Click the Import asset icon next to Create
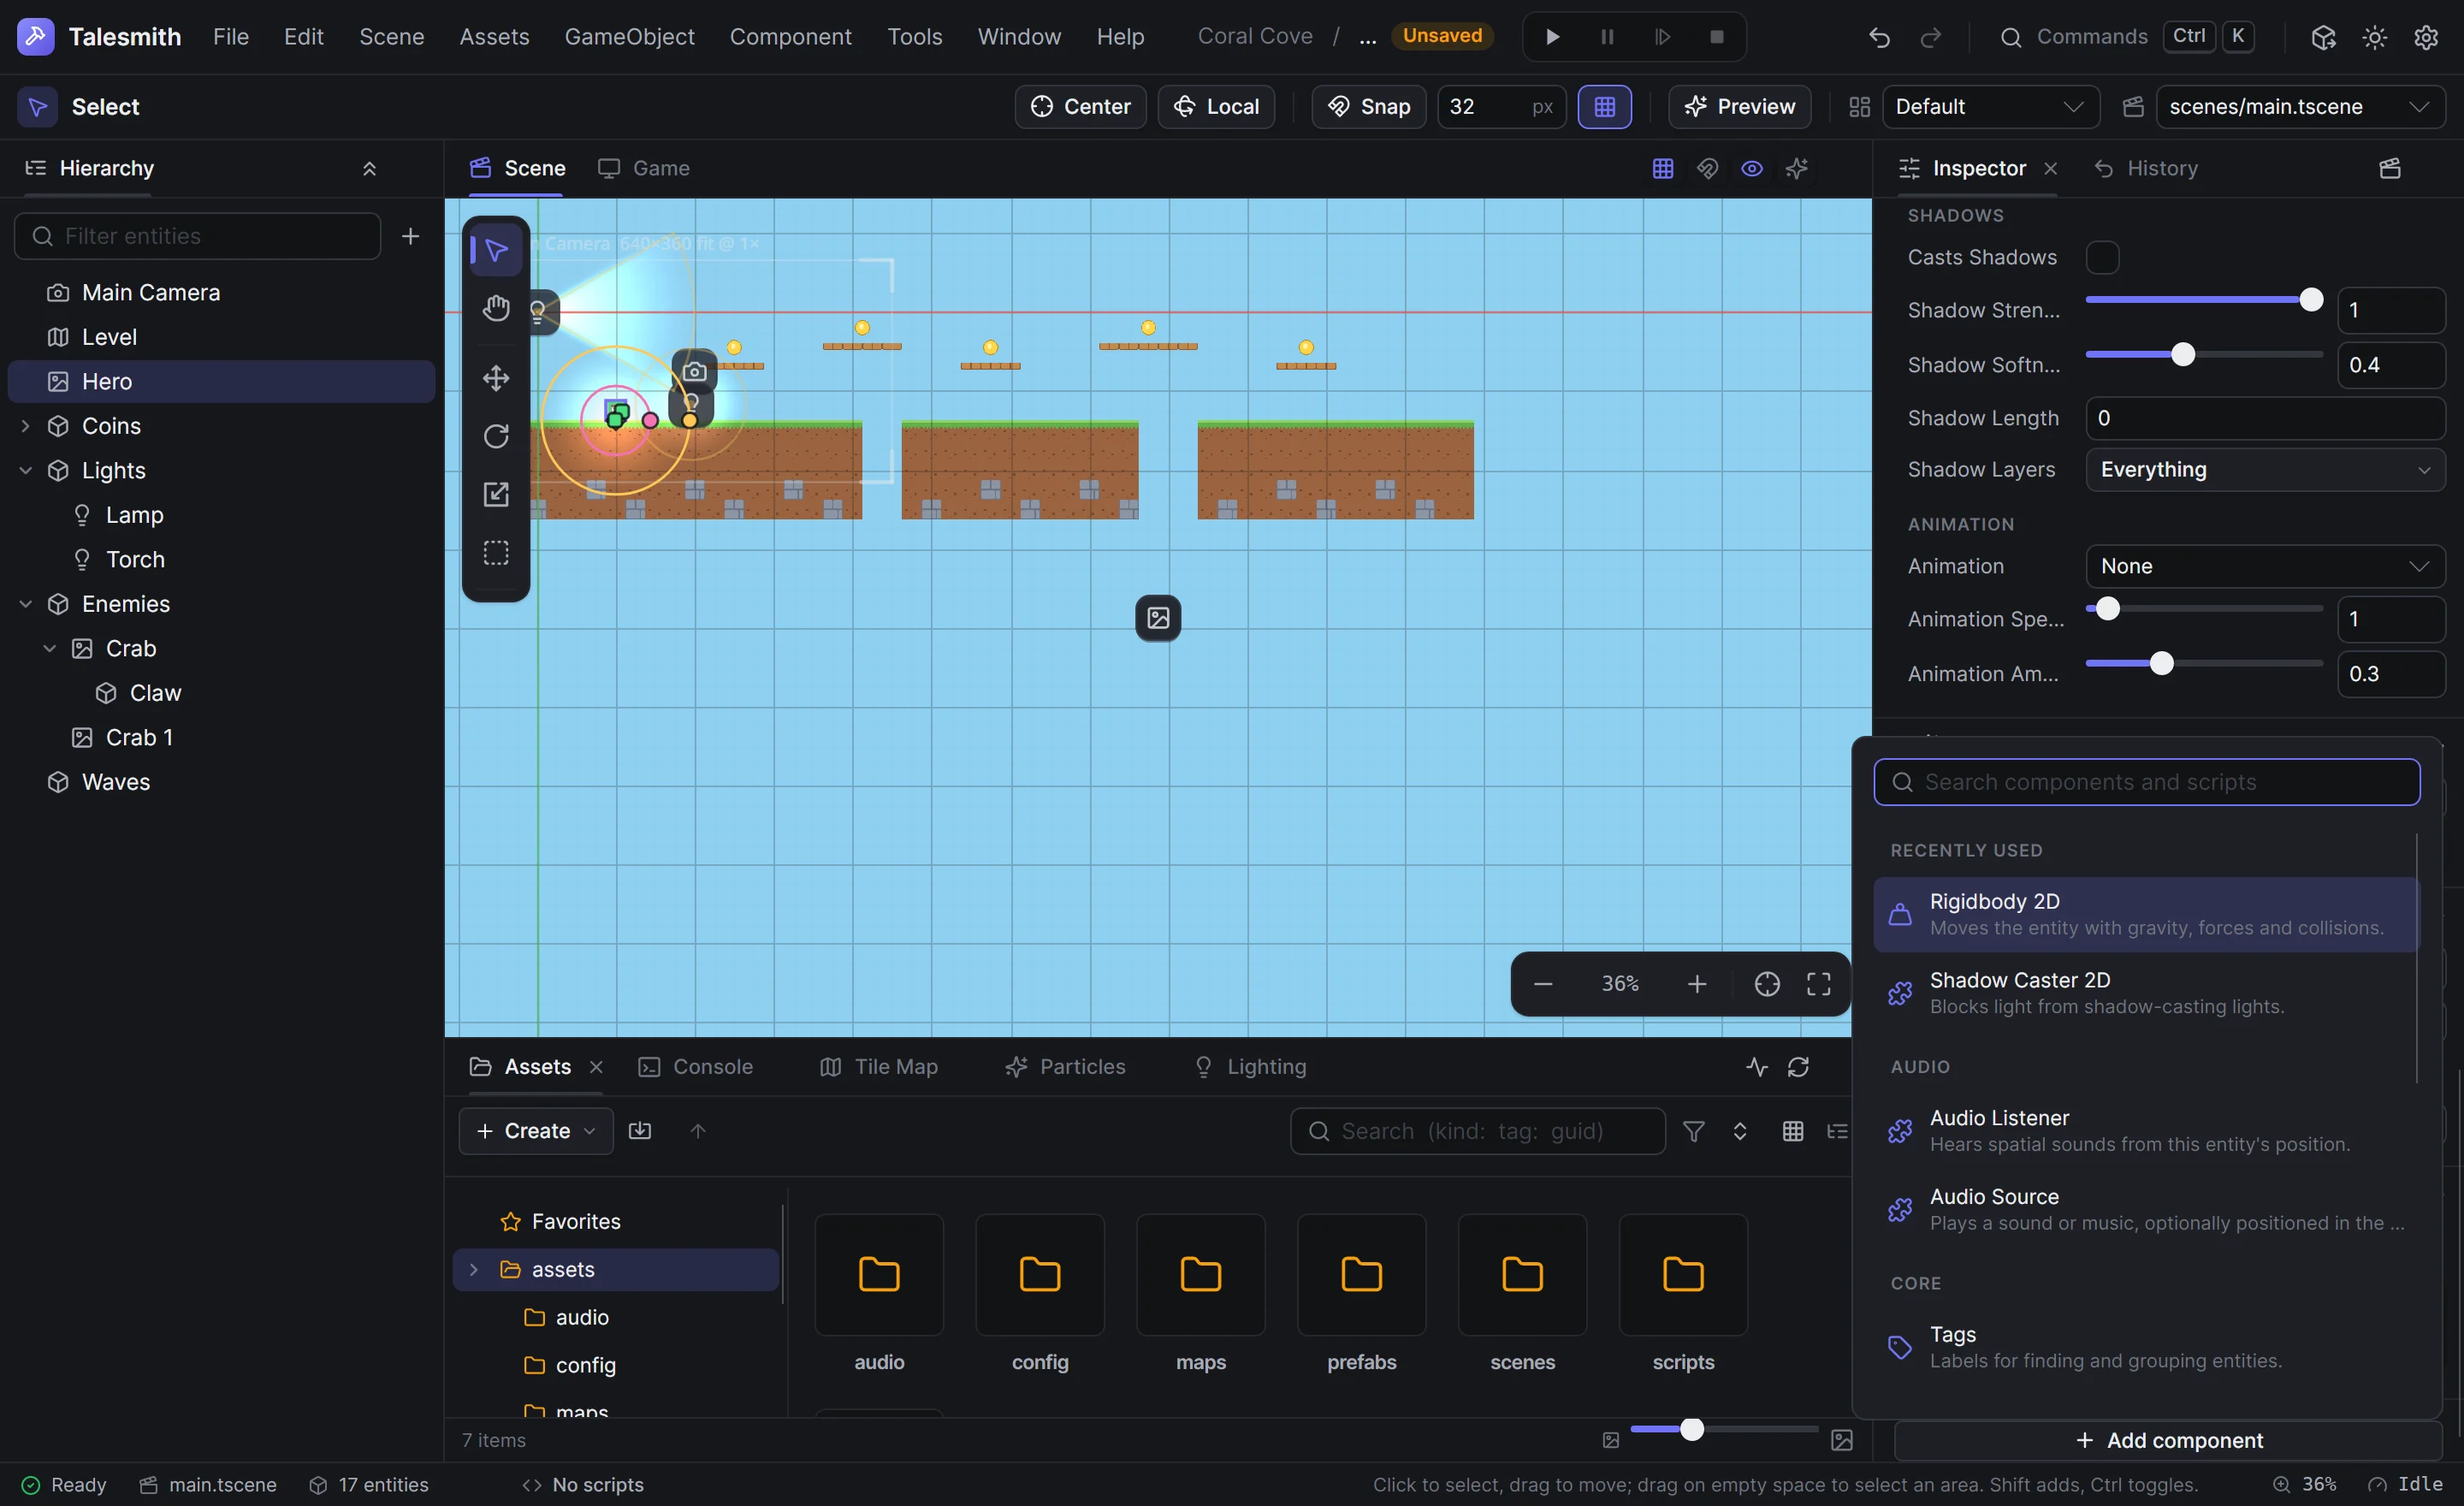 click(x=640, y=1131)
